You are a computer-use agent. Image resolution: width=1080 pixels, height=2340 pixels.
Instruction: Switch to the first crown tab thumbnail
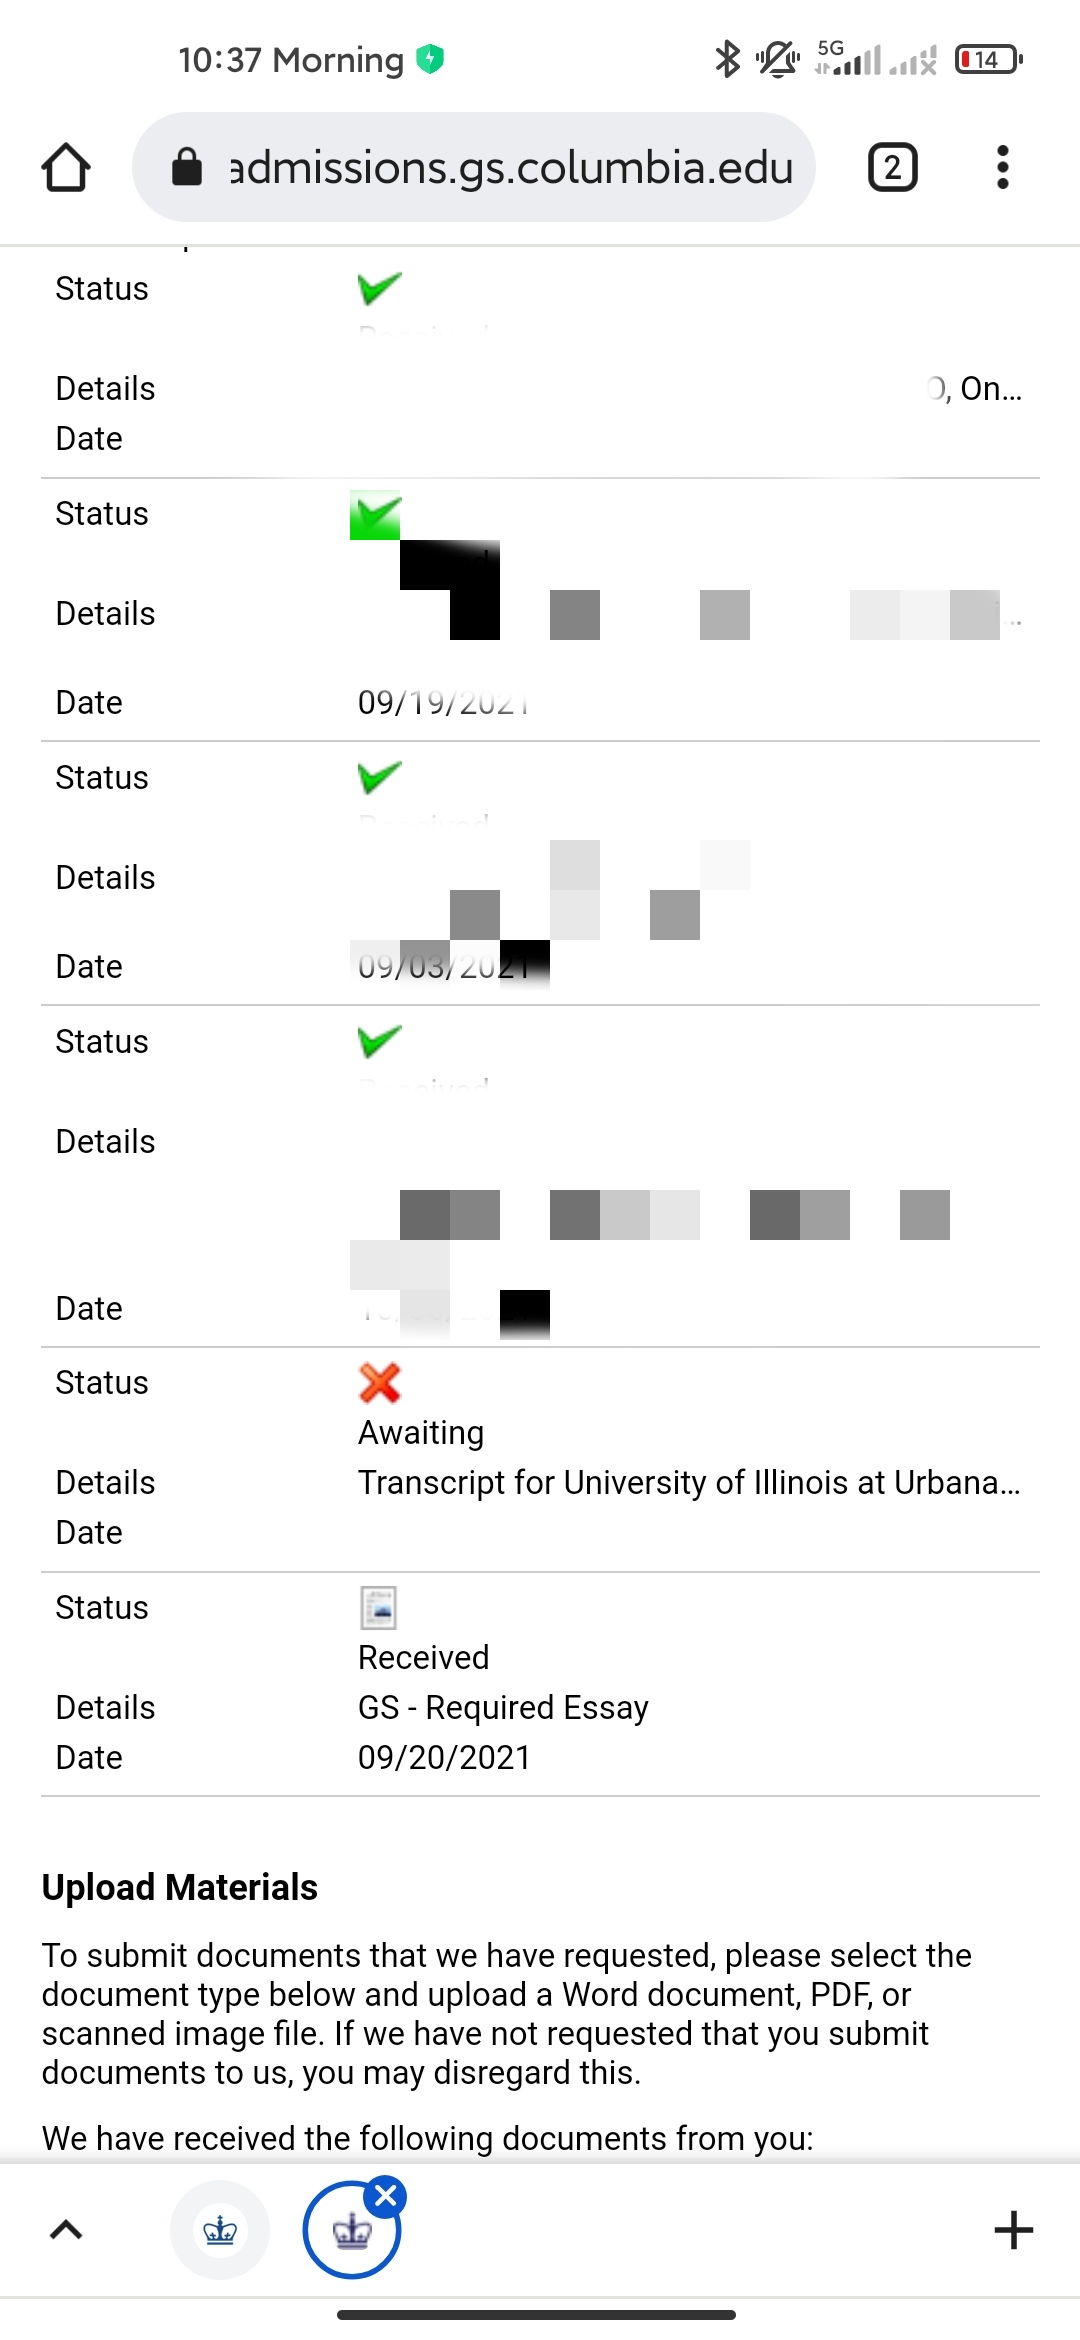pyautogui.click(x=220, y=2230)
